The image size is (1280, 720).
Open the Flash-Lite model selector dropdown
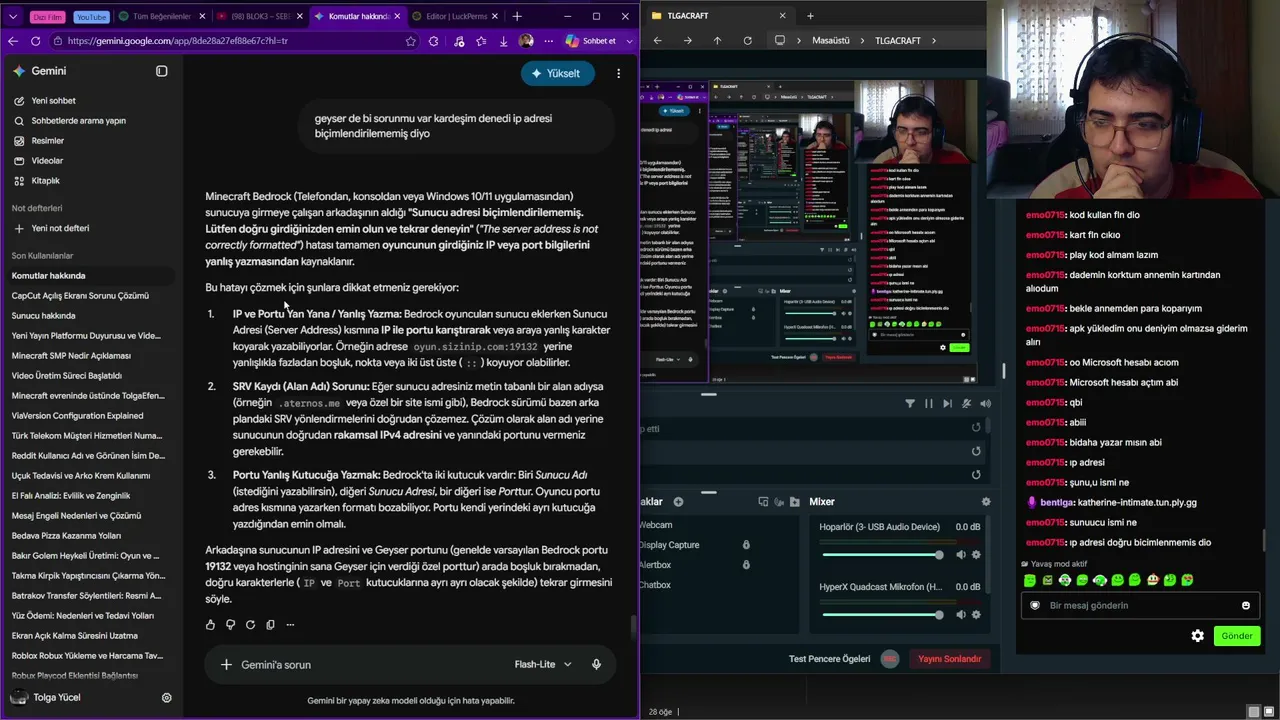[543, 665]
